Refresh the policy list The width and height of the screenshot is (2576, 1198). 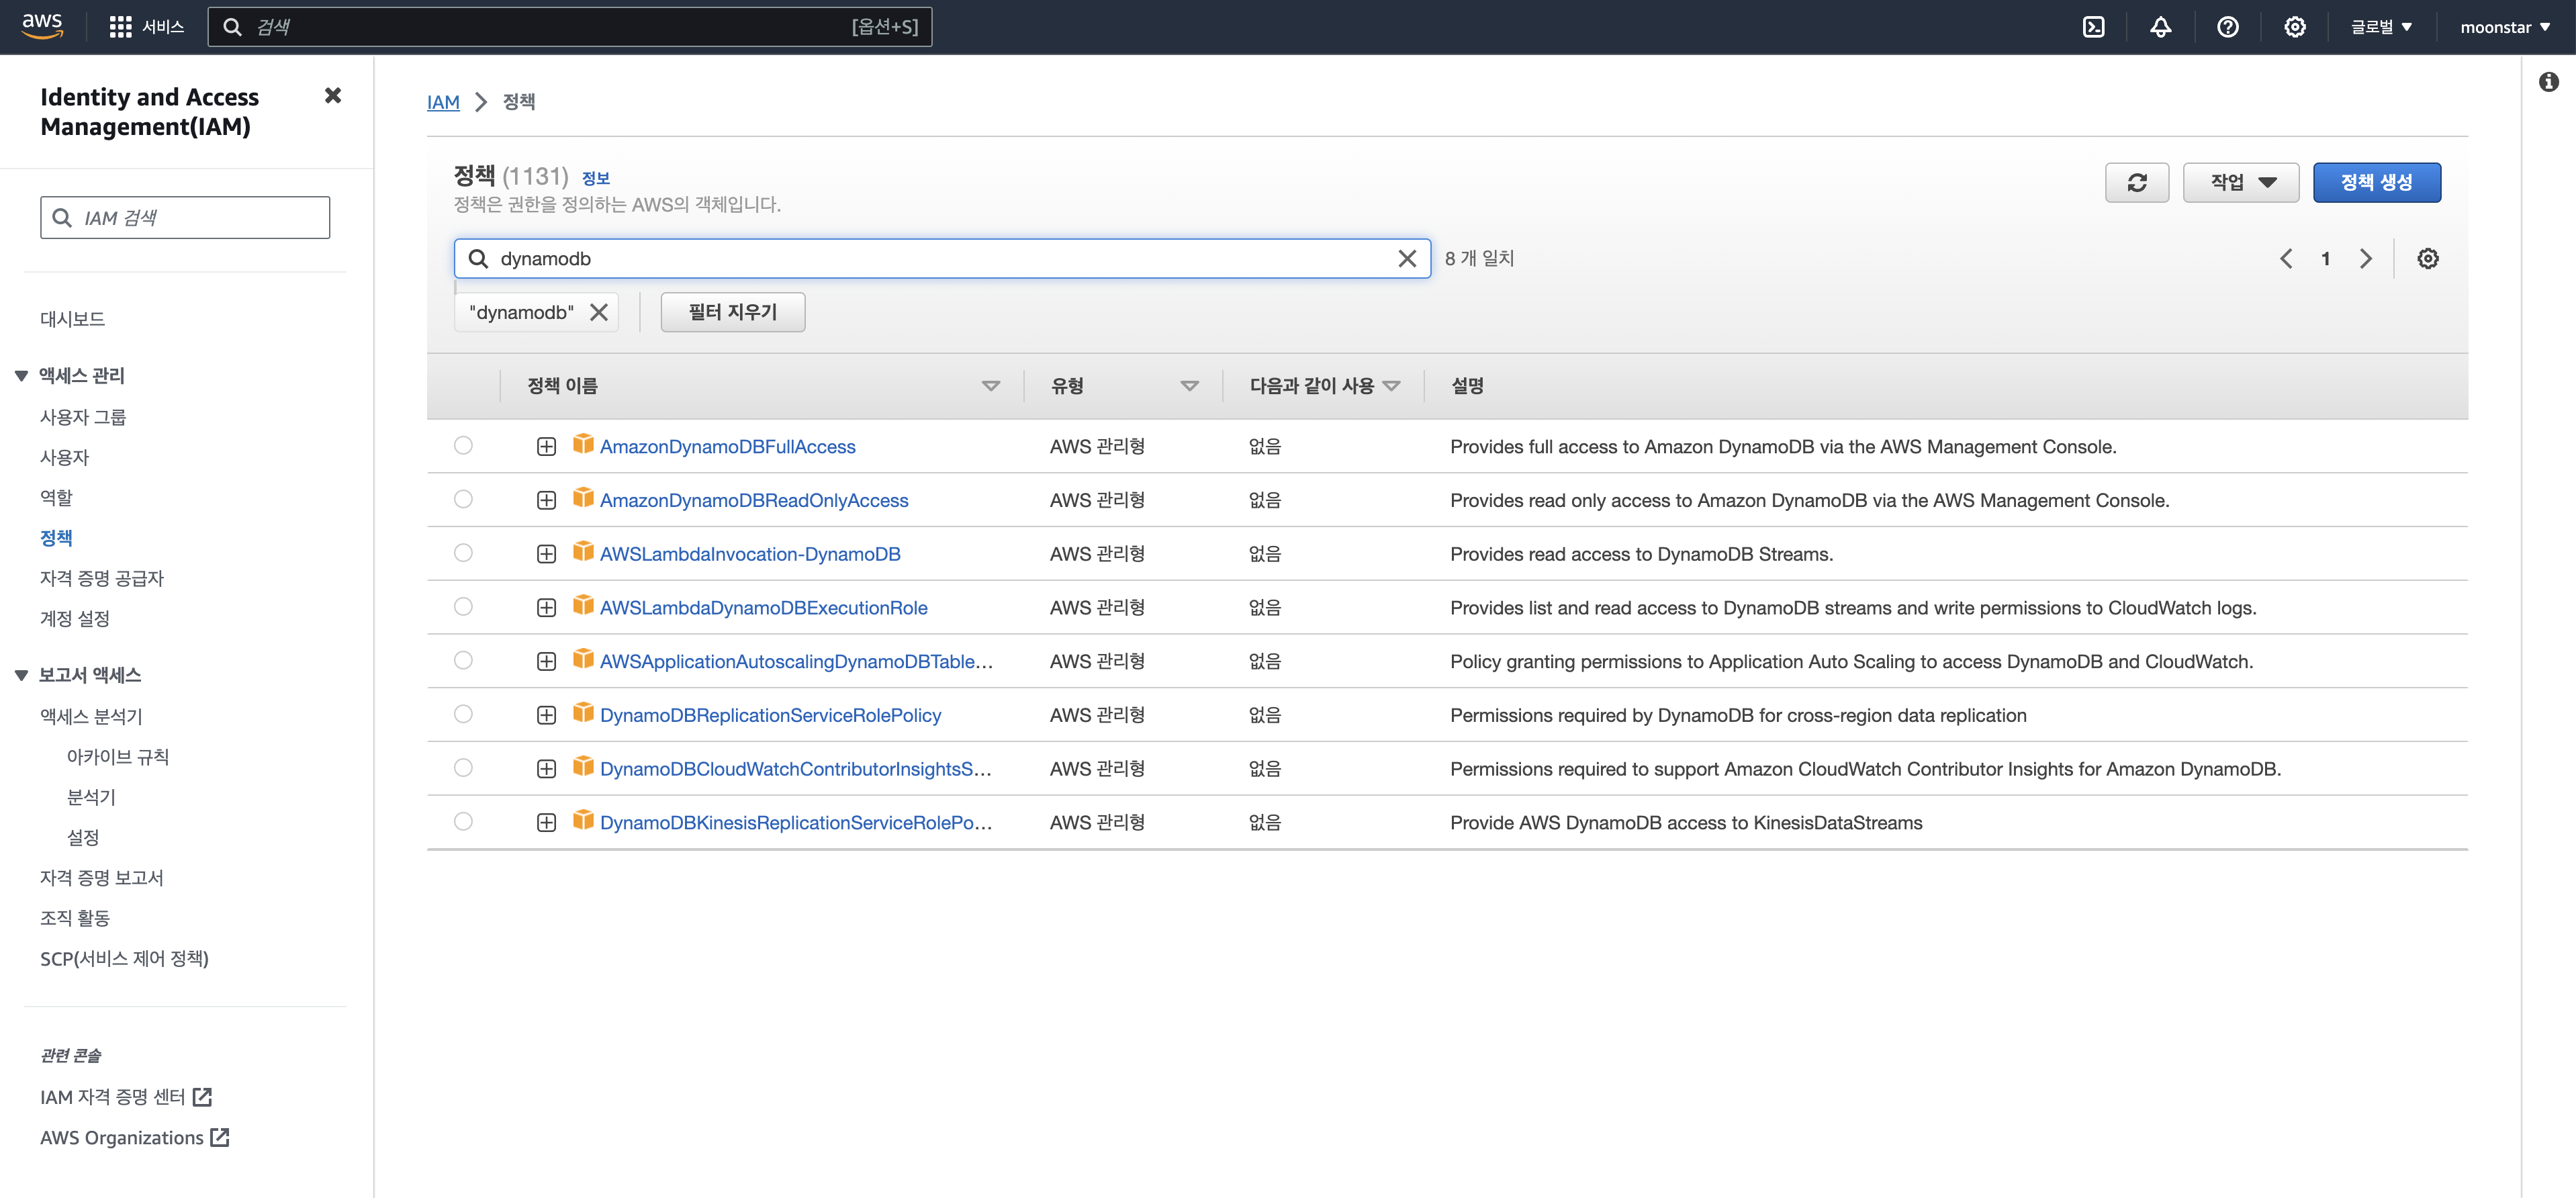(x=2136, y=182)
